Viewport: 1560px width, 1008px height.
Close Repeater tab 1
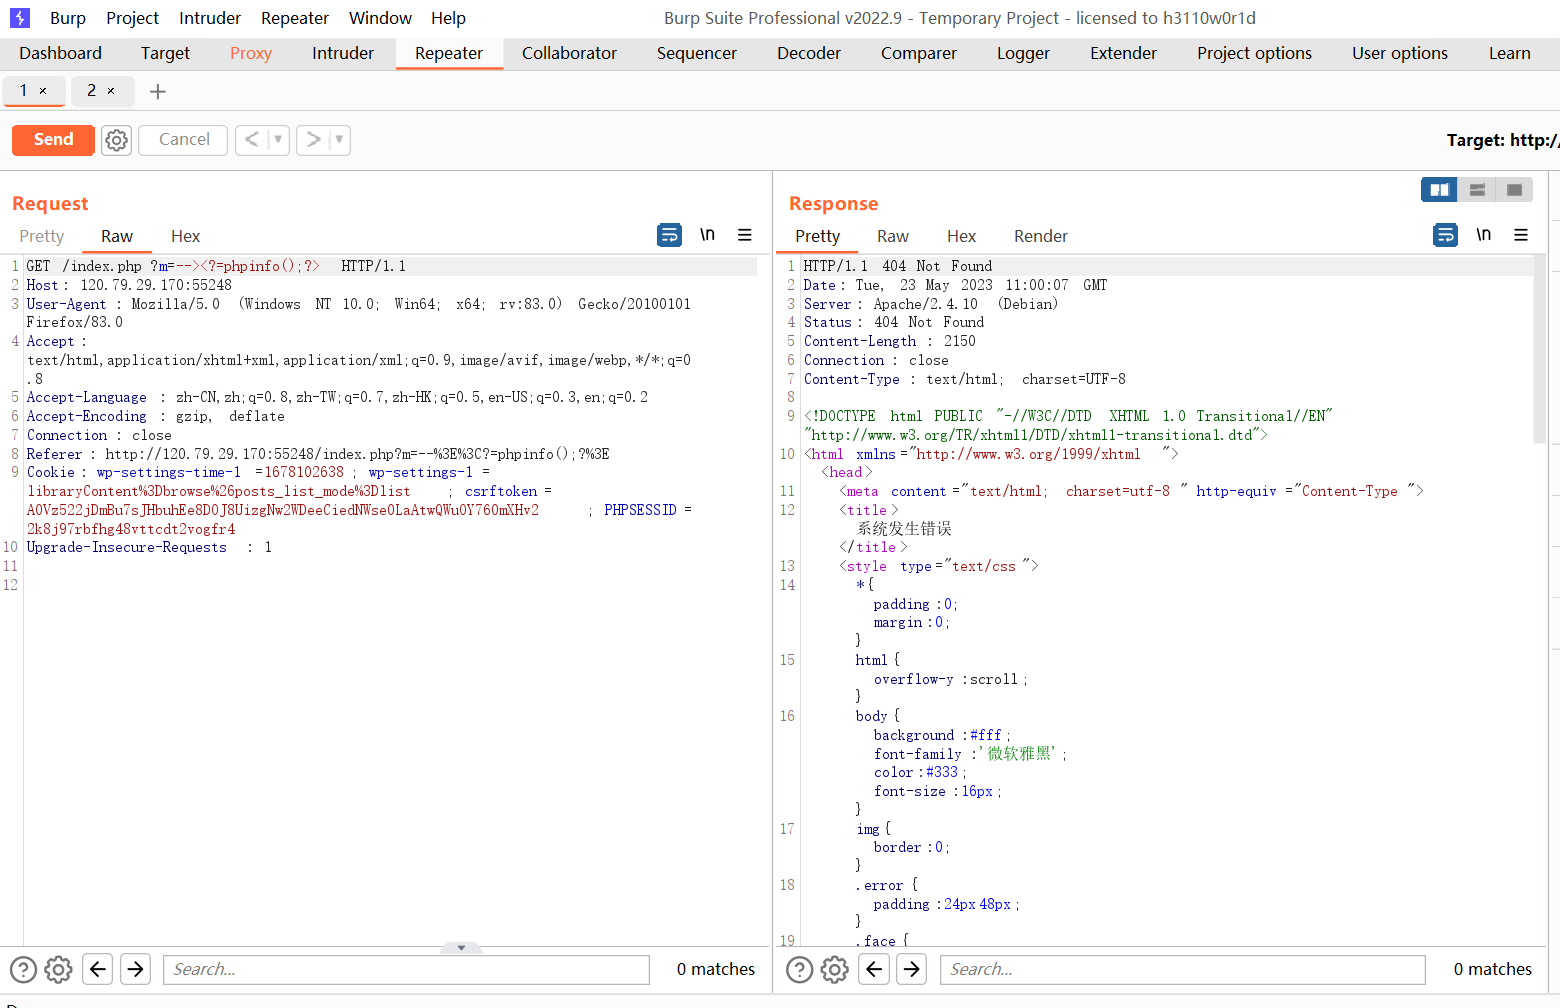(43, 91)
